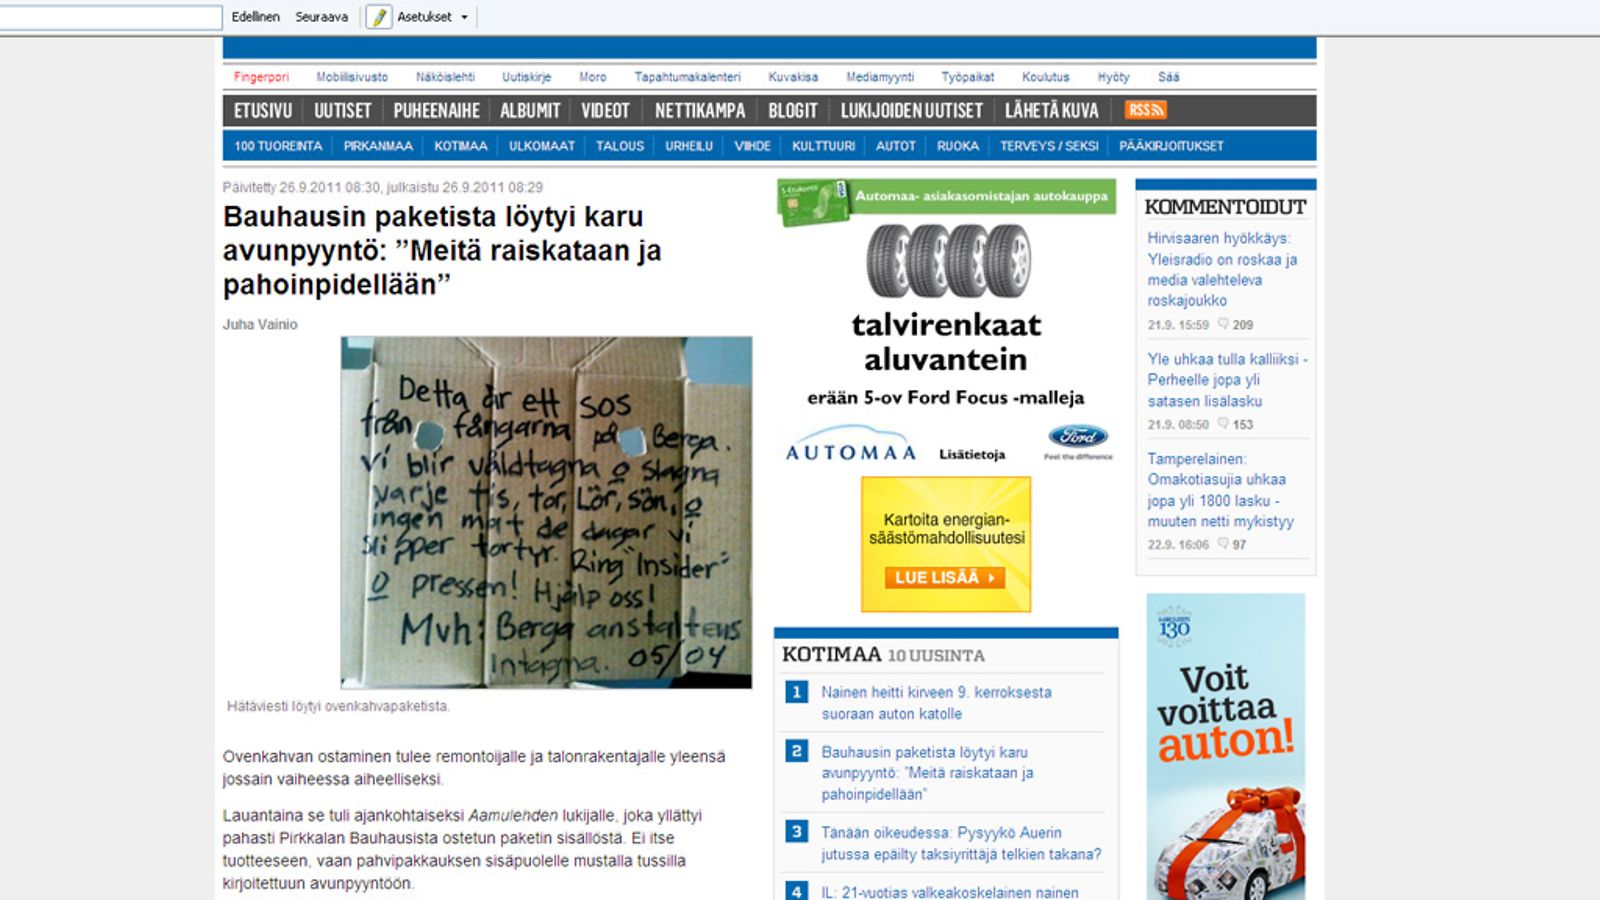Click the highlighter pencil icon in find bar
Image resolution: width=1600 pixels, height=900 pixels.
(x=379, y=17)
